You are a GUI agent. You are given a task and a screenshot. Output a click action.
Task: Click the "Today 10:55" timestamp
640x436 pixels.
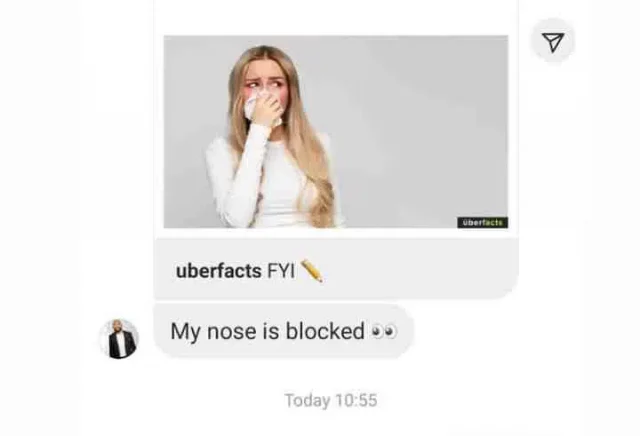pos(331,400)
